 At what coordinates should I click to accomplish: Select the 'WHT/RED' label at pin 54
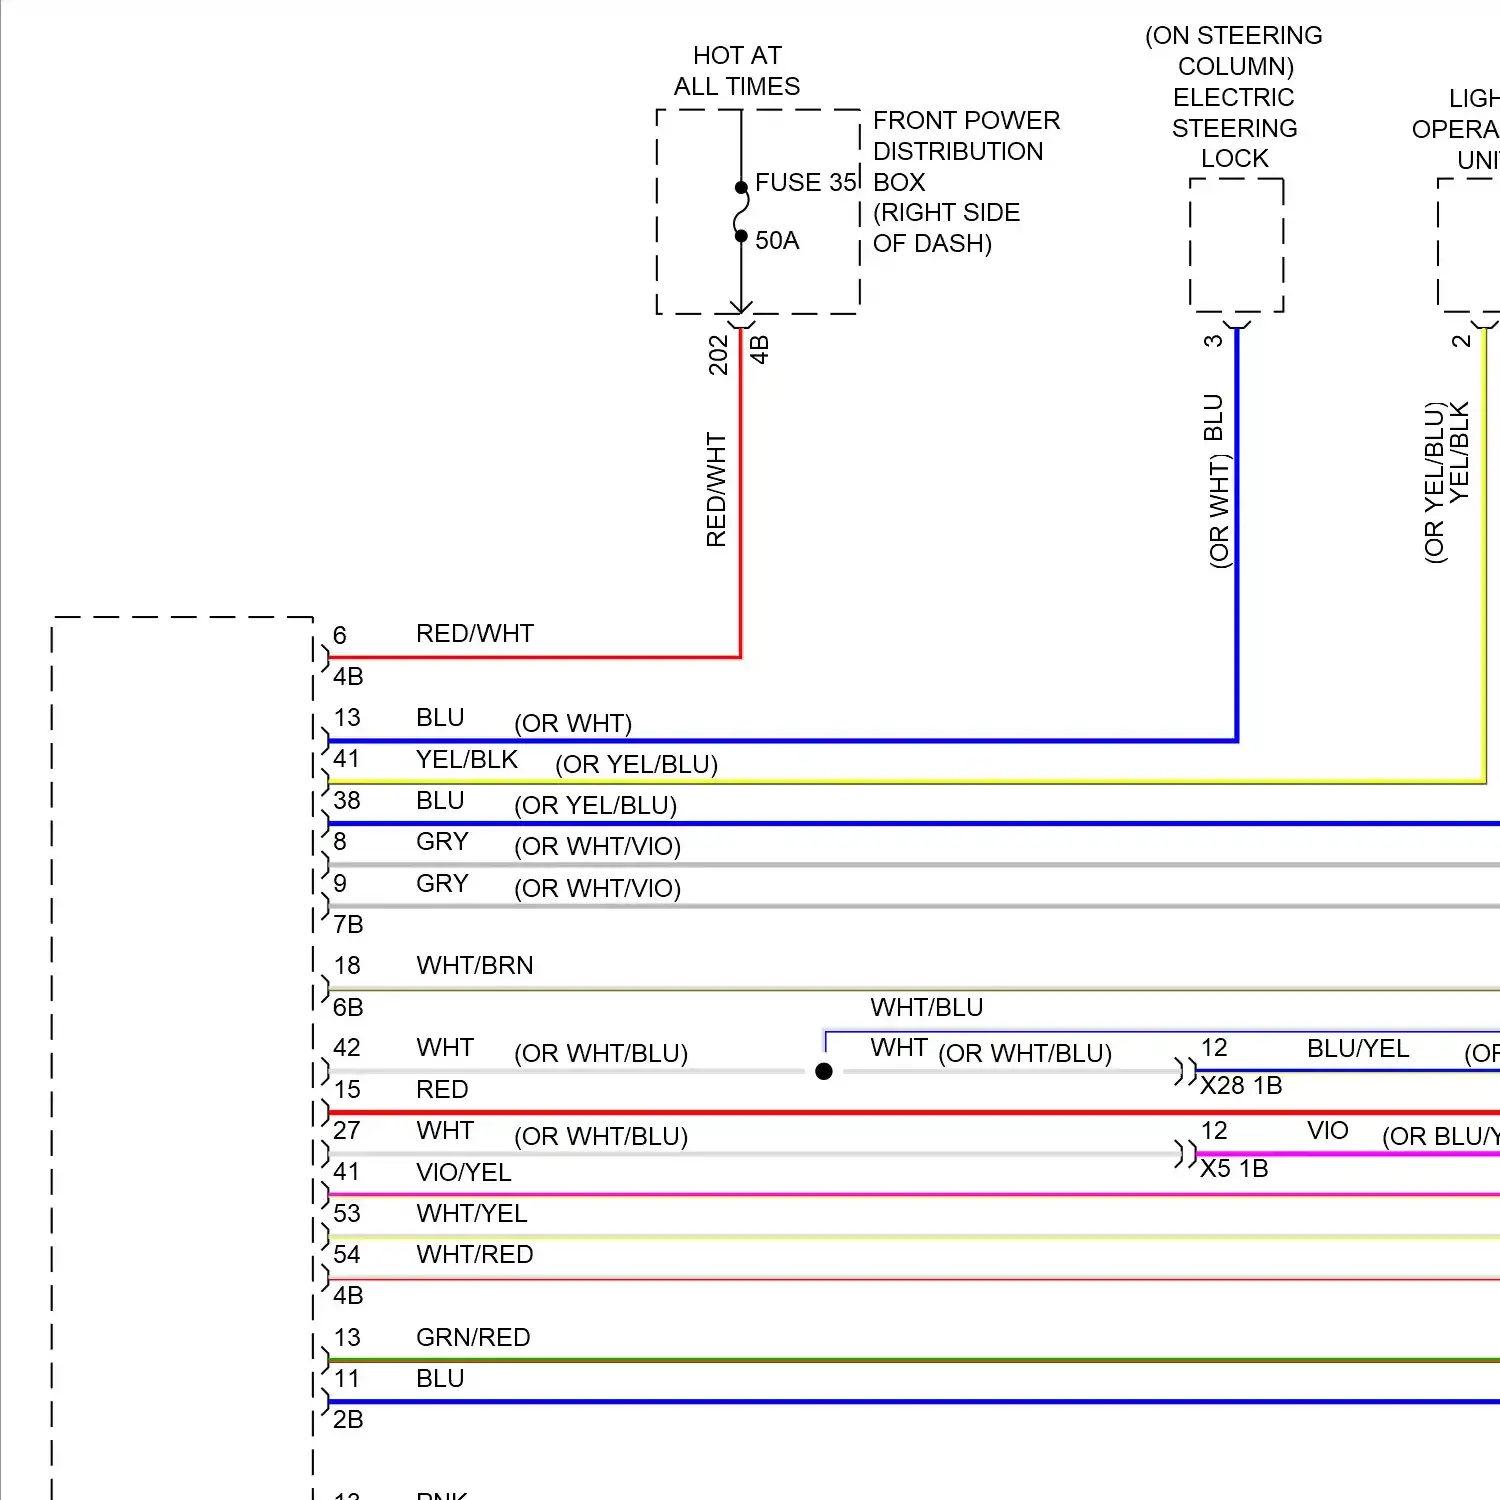(x=475, y=1255)
